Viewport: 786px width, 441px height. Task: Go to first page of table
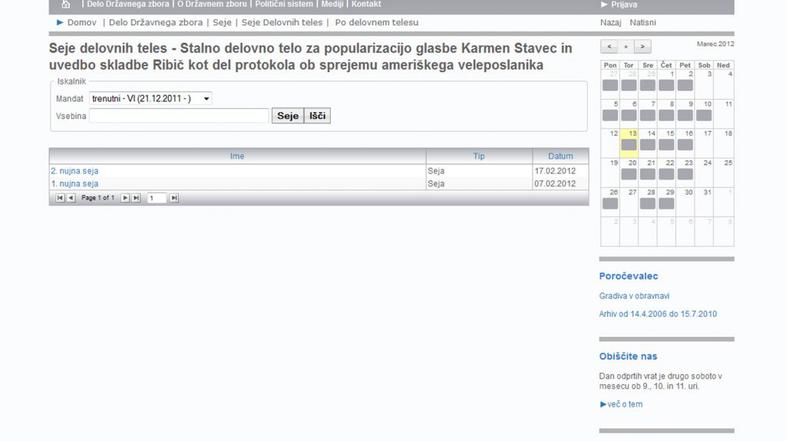tap(60, 198)
